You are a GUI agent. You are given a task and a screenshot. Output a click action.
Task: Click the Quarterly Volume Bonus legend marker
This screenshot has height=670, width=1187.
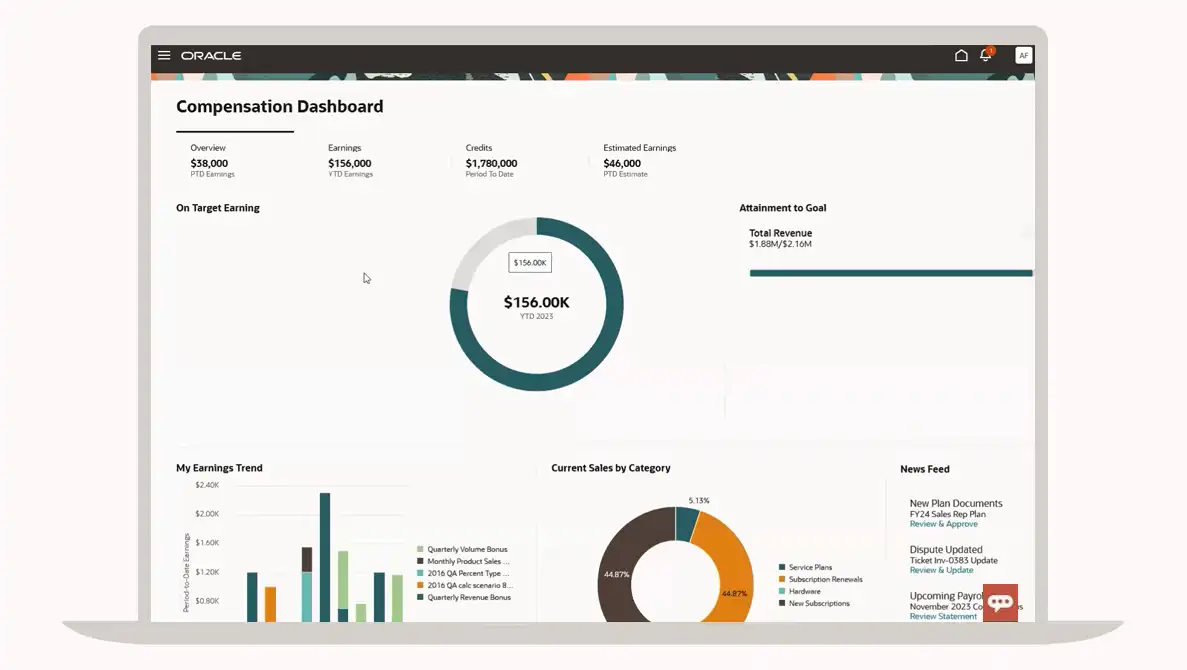tap(421, 549)
